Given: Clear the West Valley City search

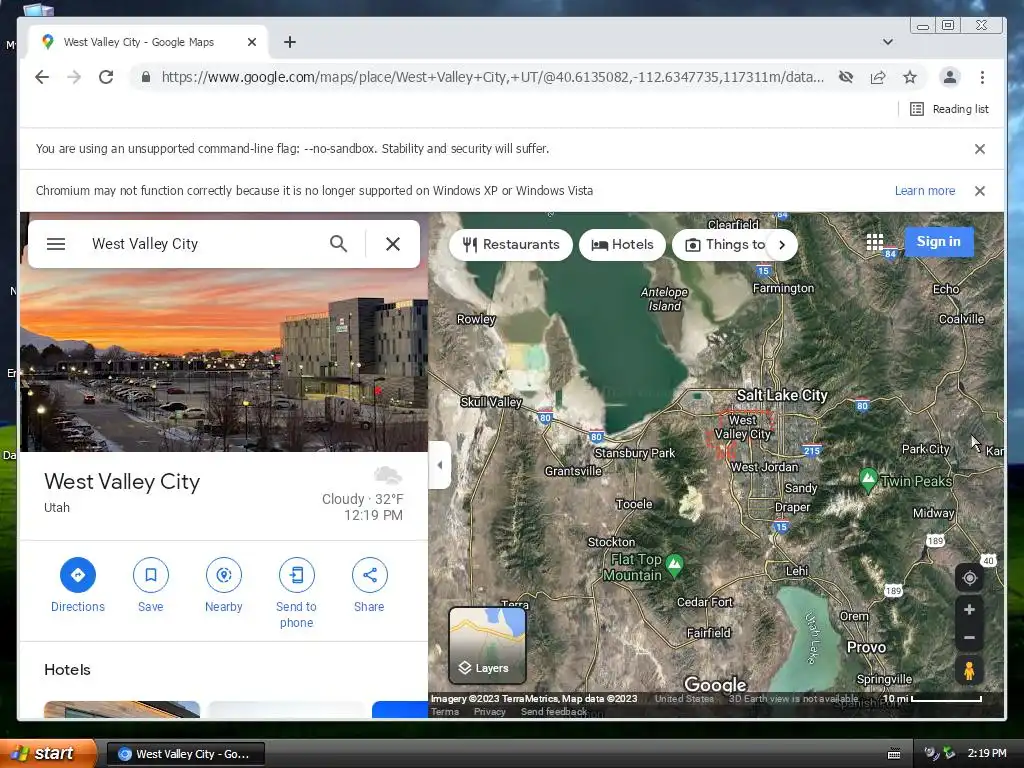Looking at the screenshot, I should [392, 244].
